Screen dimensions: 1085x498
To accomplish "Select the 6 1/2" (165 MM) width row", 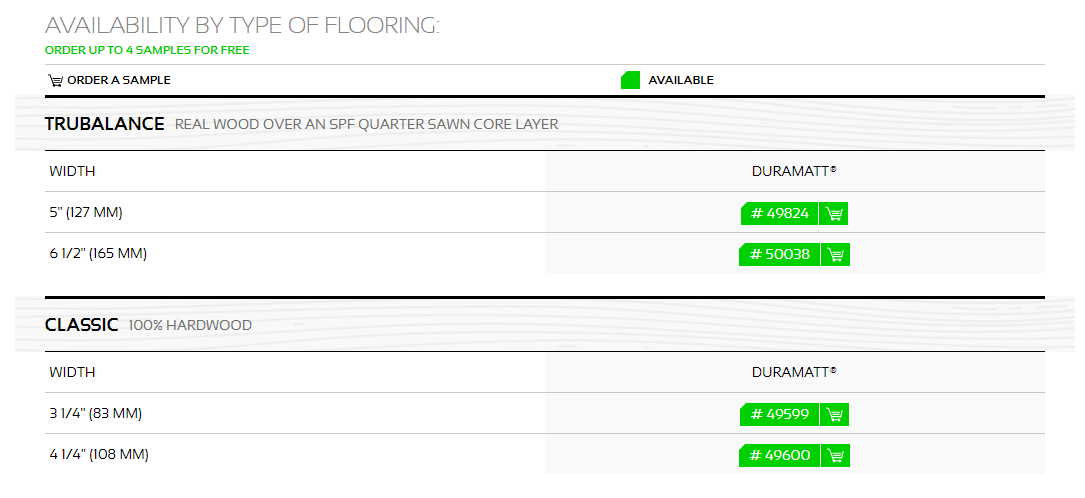I will click(x=545, y=253).
